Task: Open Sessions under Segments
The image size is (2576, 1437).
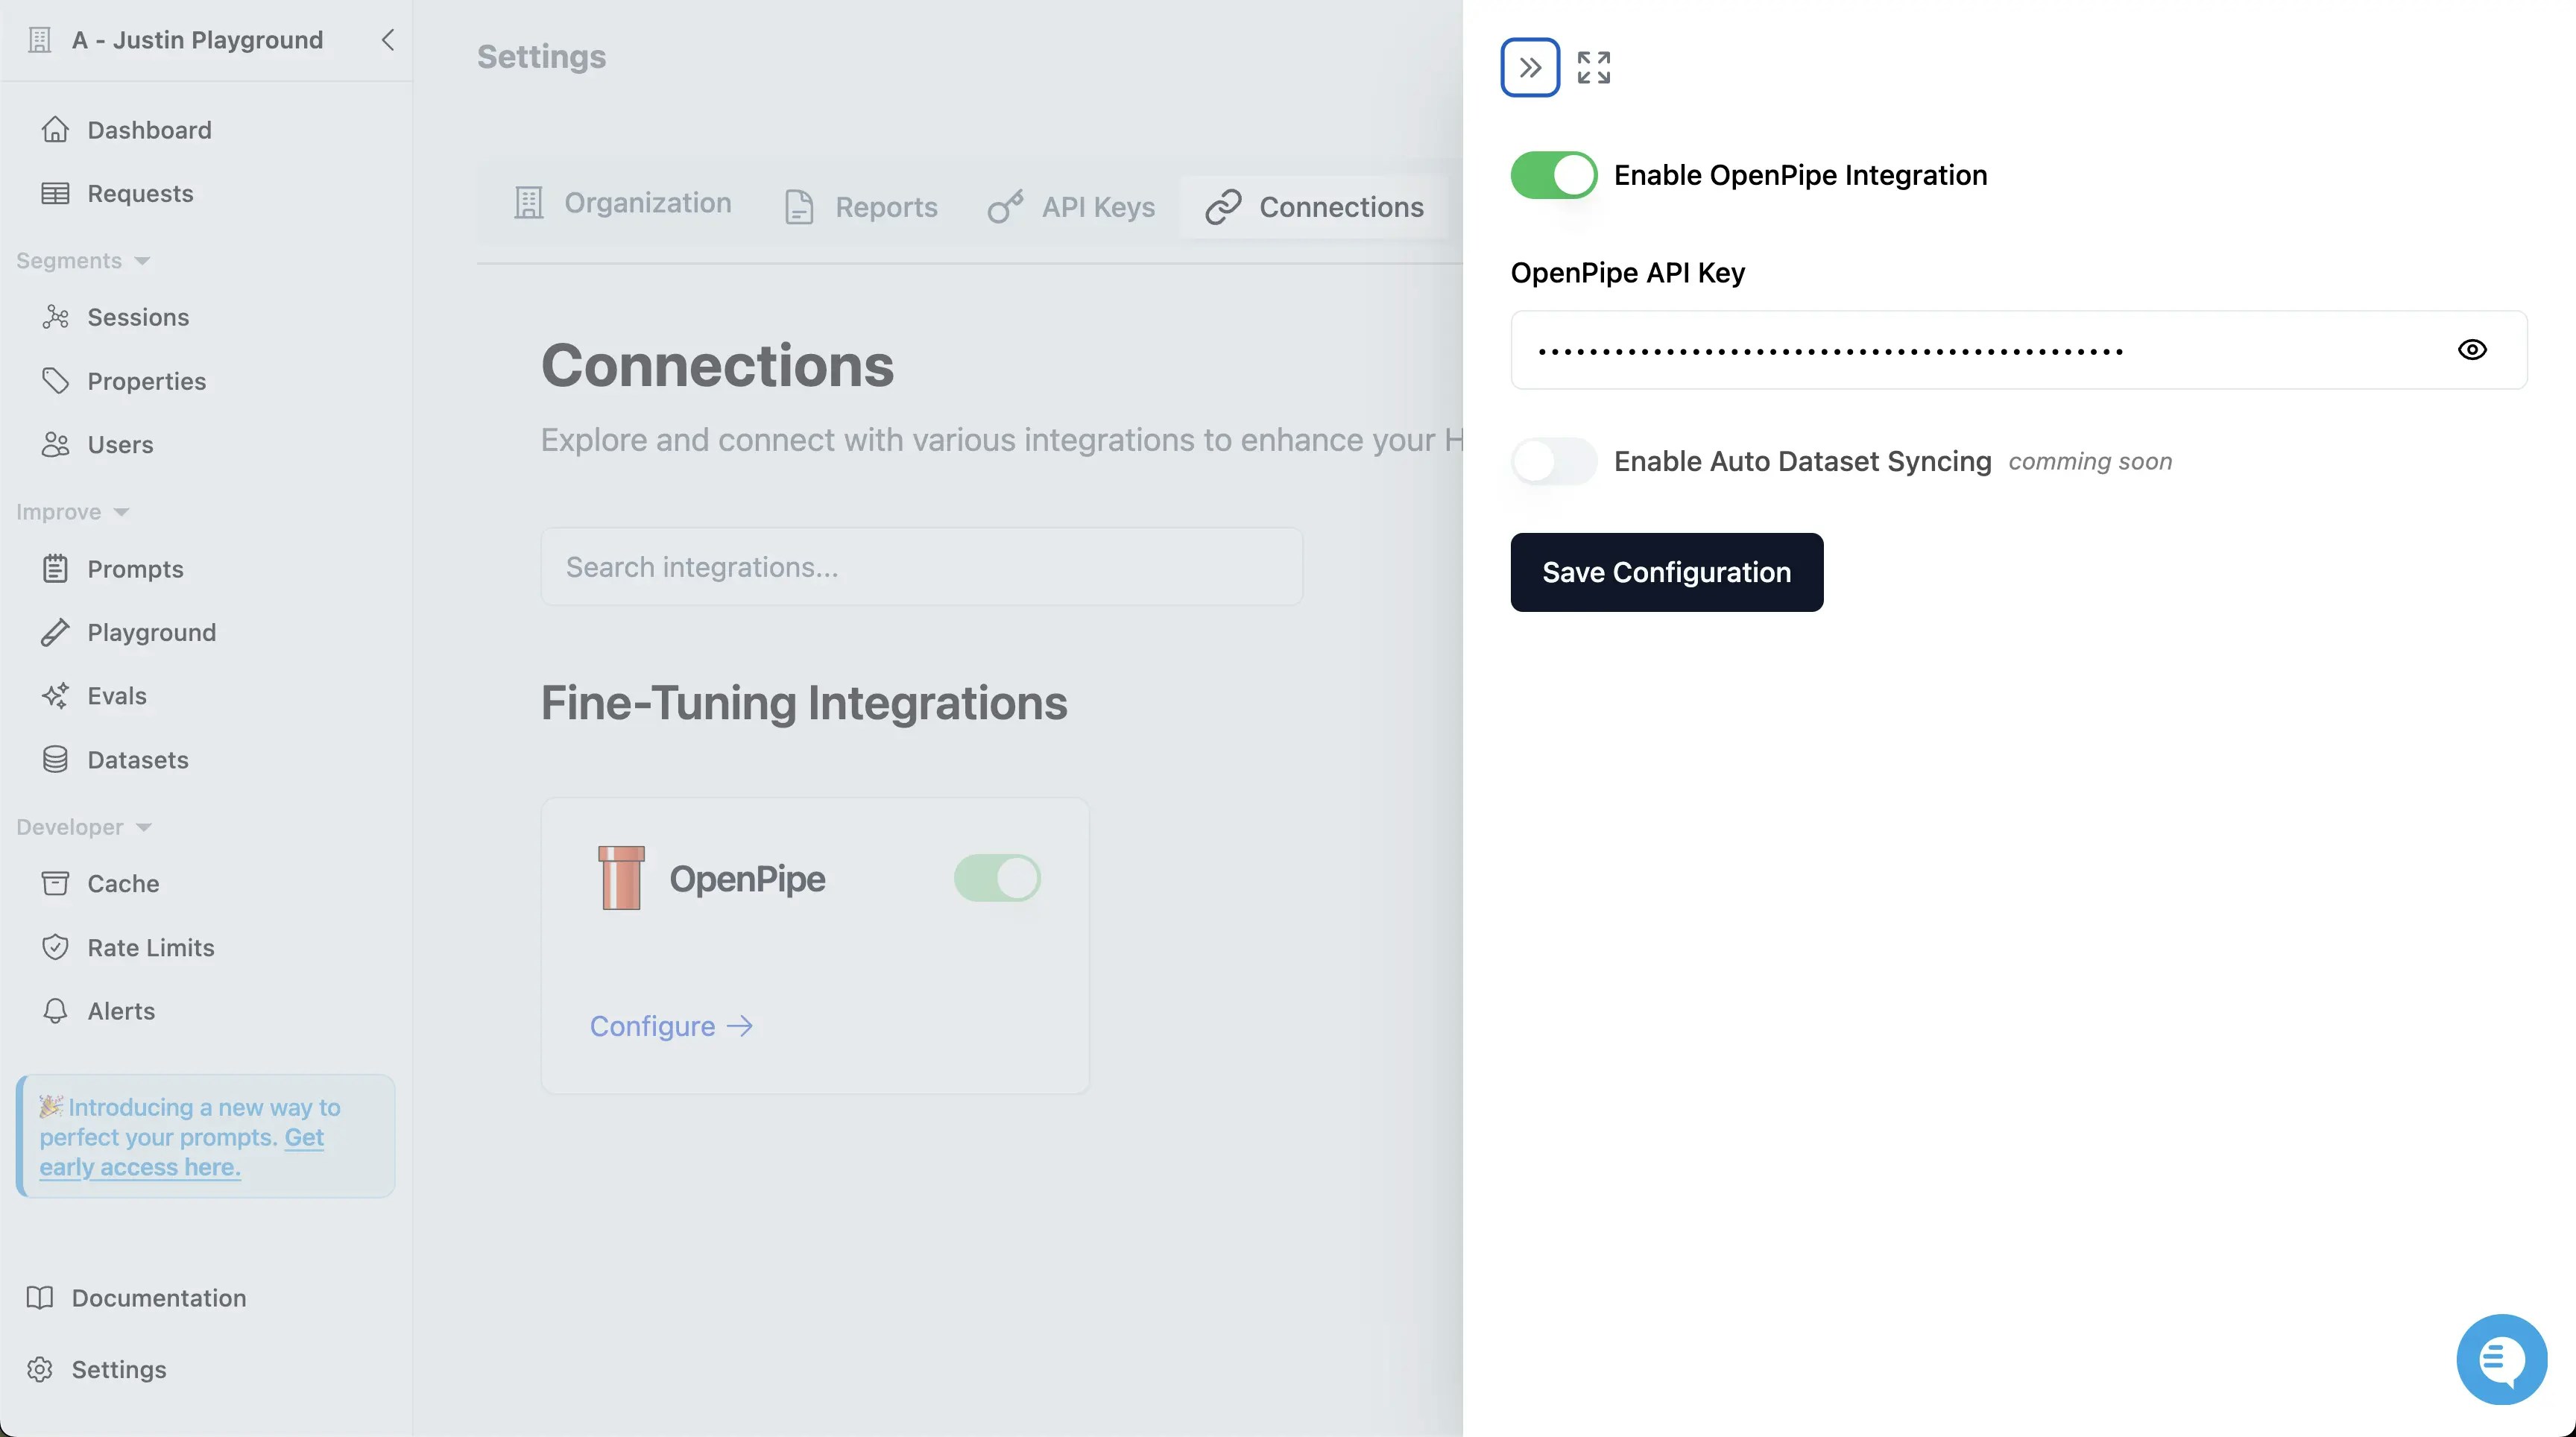Action: [139, 317]
